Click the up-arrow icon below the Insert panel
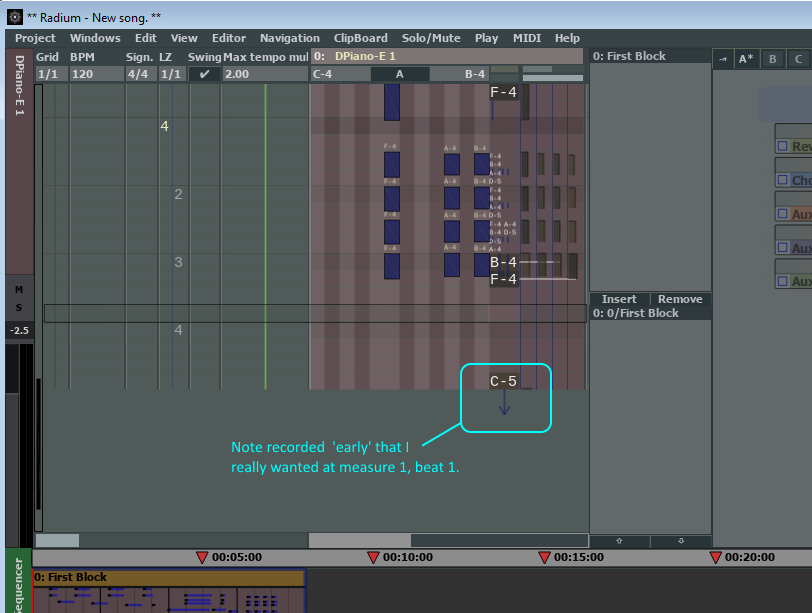The height and width of the screenshot is (613, 812). click(618, 540)
